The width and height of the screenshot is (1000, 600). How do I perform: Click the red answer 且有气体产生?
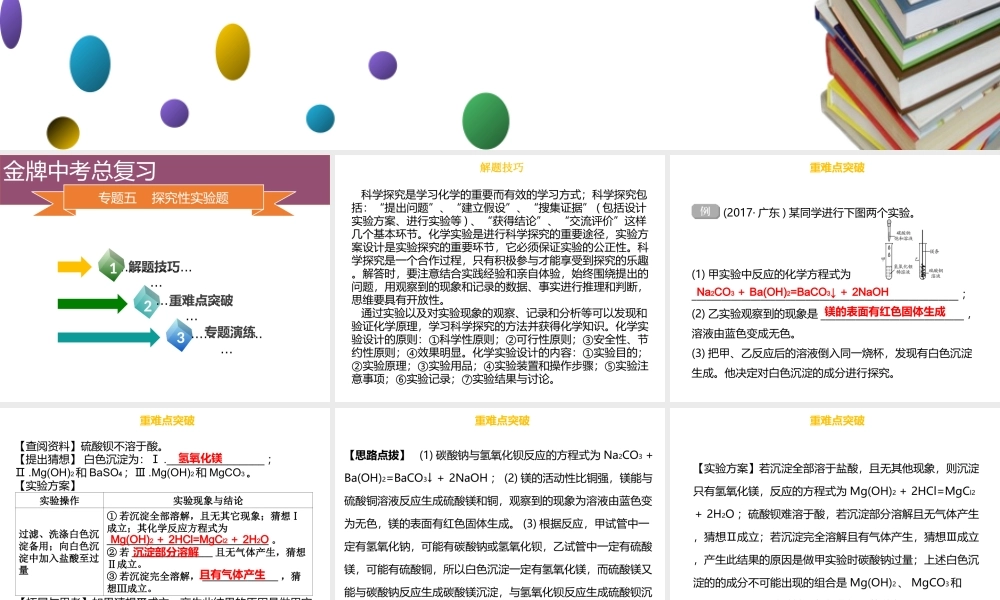232,574
